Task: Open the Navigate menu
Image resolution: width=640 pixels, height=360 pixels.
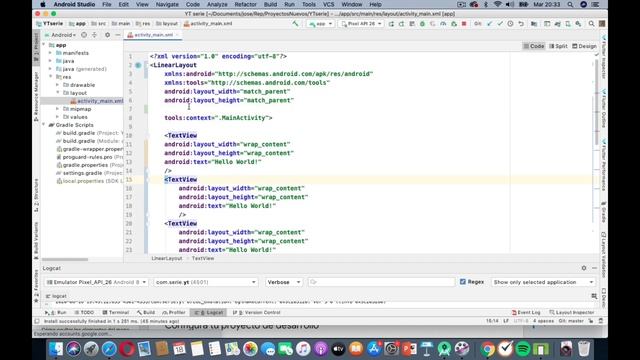Action: tap(167, 4)
